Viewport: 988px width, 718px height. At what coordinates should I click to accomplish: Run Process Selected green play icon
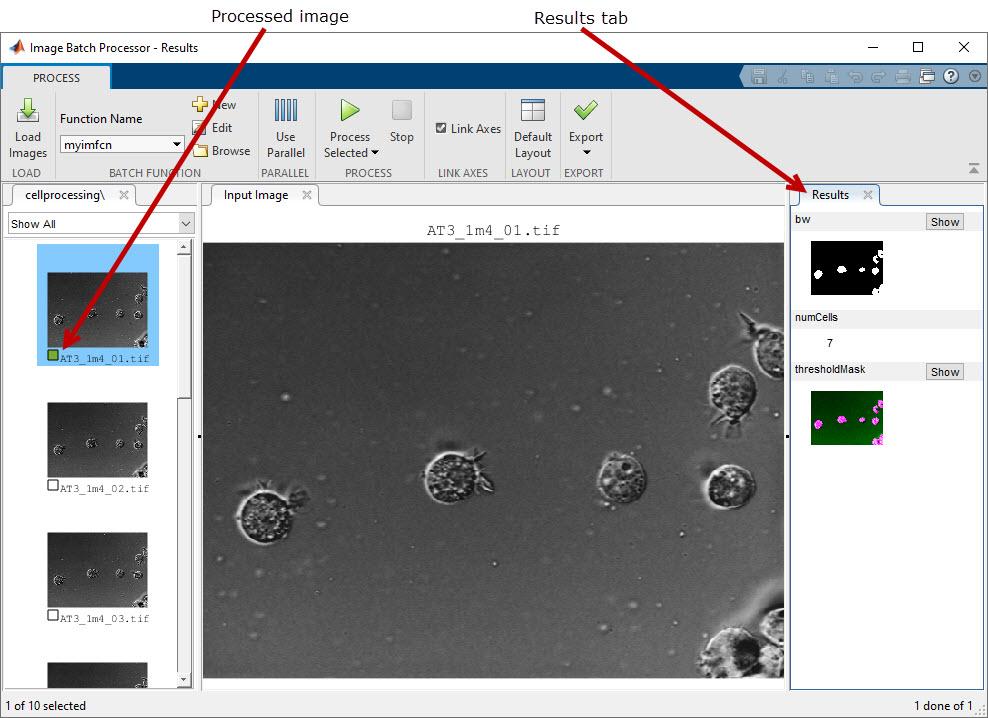(350, 110)
